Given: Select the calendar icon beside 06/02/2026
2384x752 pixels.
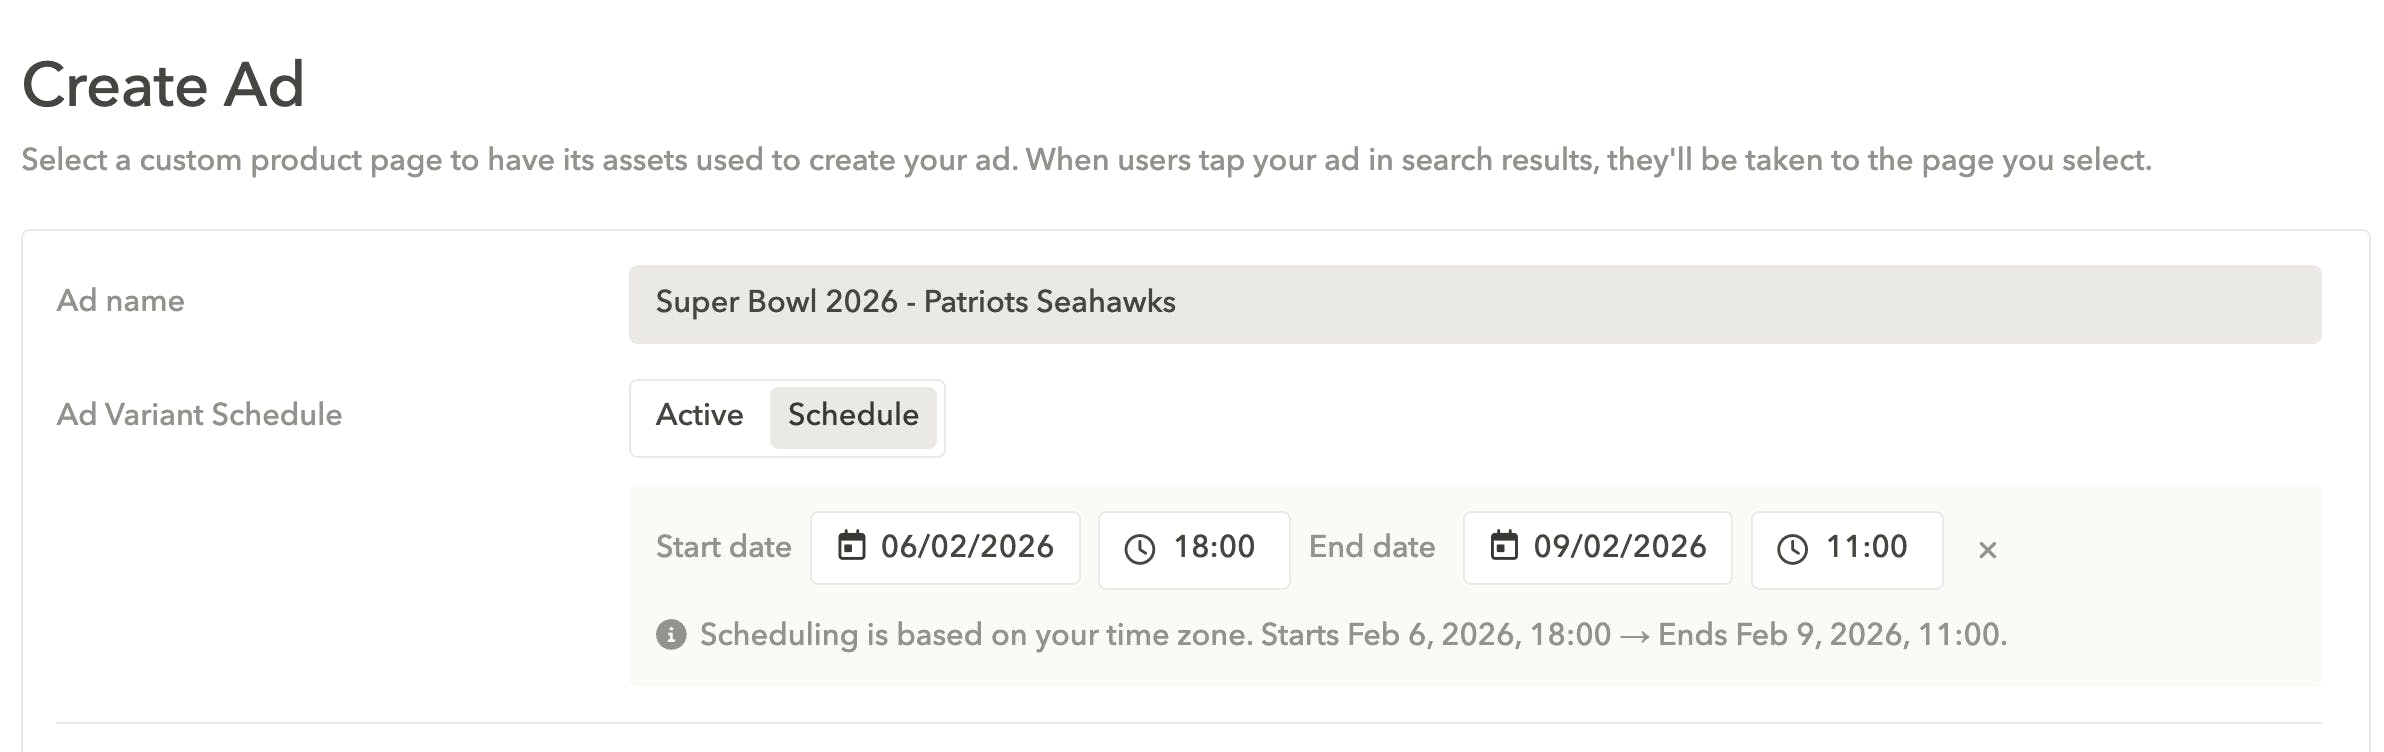Looking at the screenshot, I should pyautogui.click(x=852, y=548).
